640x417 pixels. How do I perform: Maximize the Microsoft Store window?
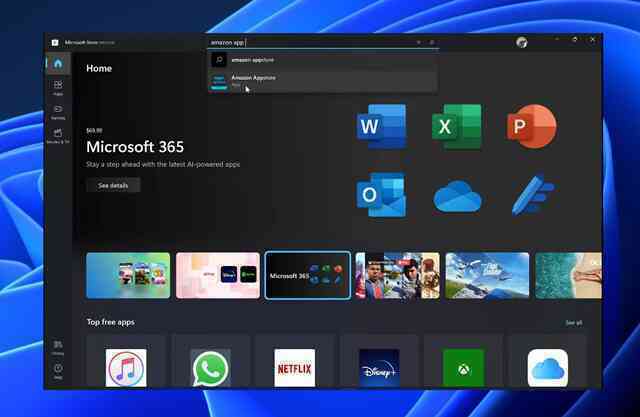tap(575, 40)
